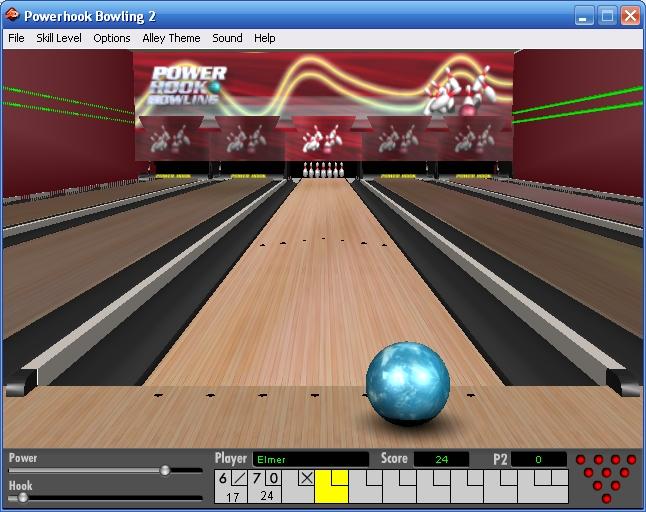Click the app icon in title bar

click(x=12, y=16)
